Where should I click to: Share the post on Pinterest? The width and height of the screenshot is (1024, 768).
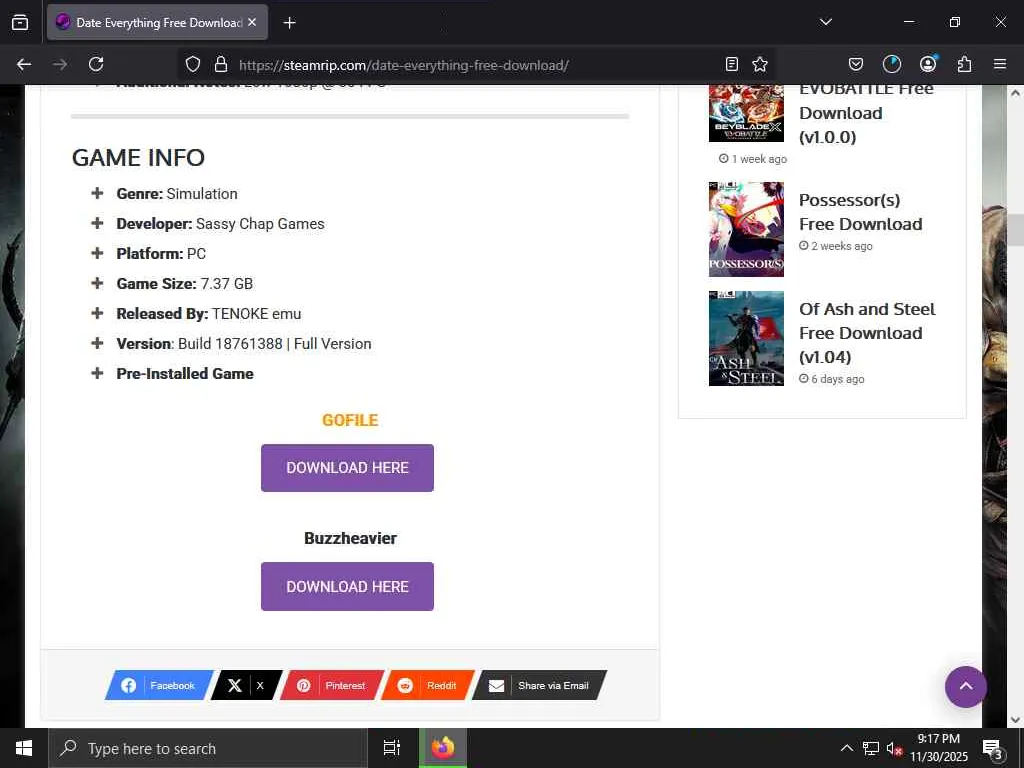coord(332,685)
